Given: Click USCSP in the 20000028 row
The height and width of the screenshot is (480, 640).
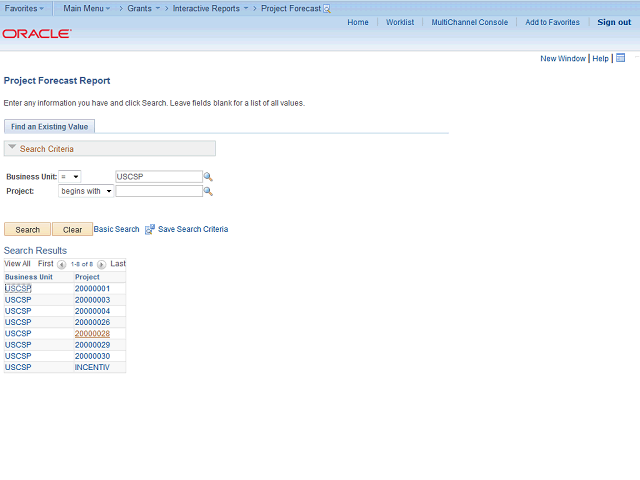Looking at the screenshot, I should point(18,333).
